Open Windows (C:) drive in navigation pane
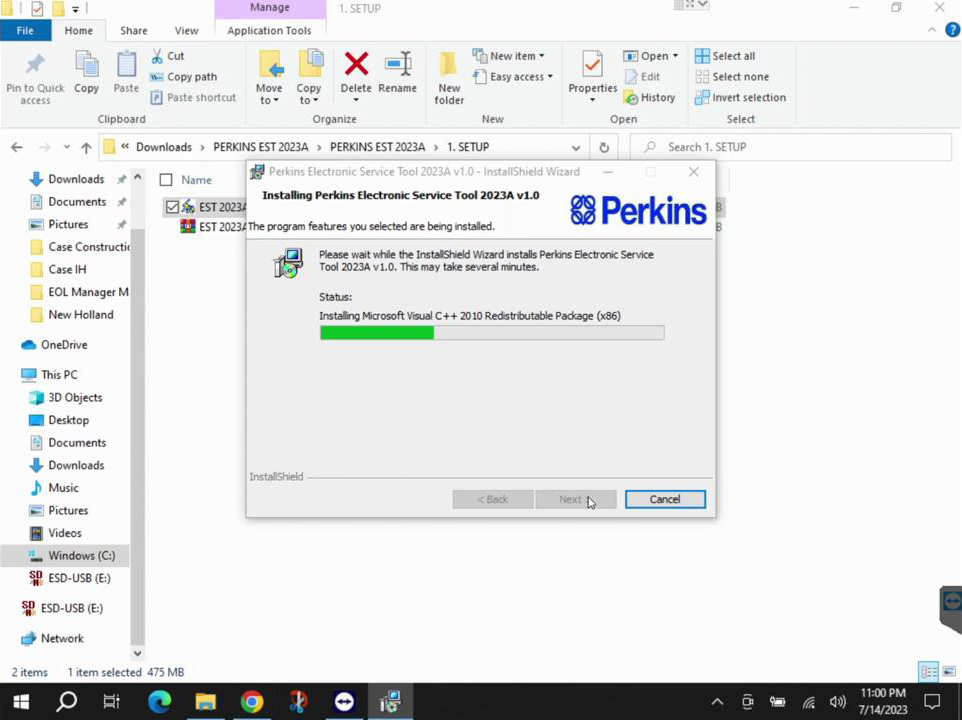Image resolution: width=962 pixels, height=720 pixels. click(x=72, y=556)
